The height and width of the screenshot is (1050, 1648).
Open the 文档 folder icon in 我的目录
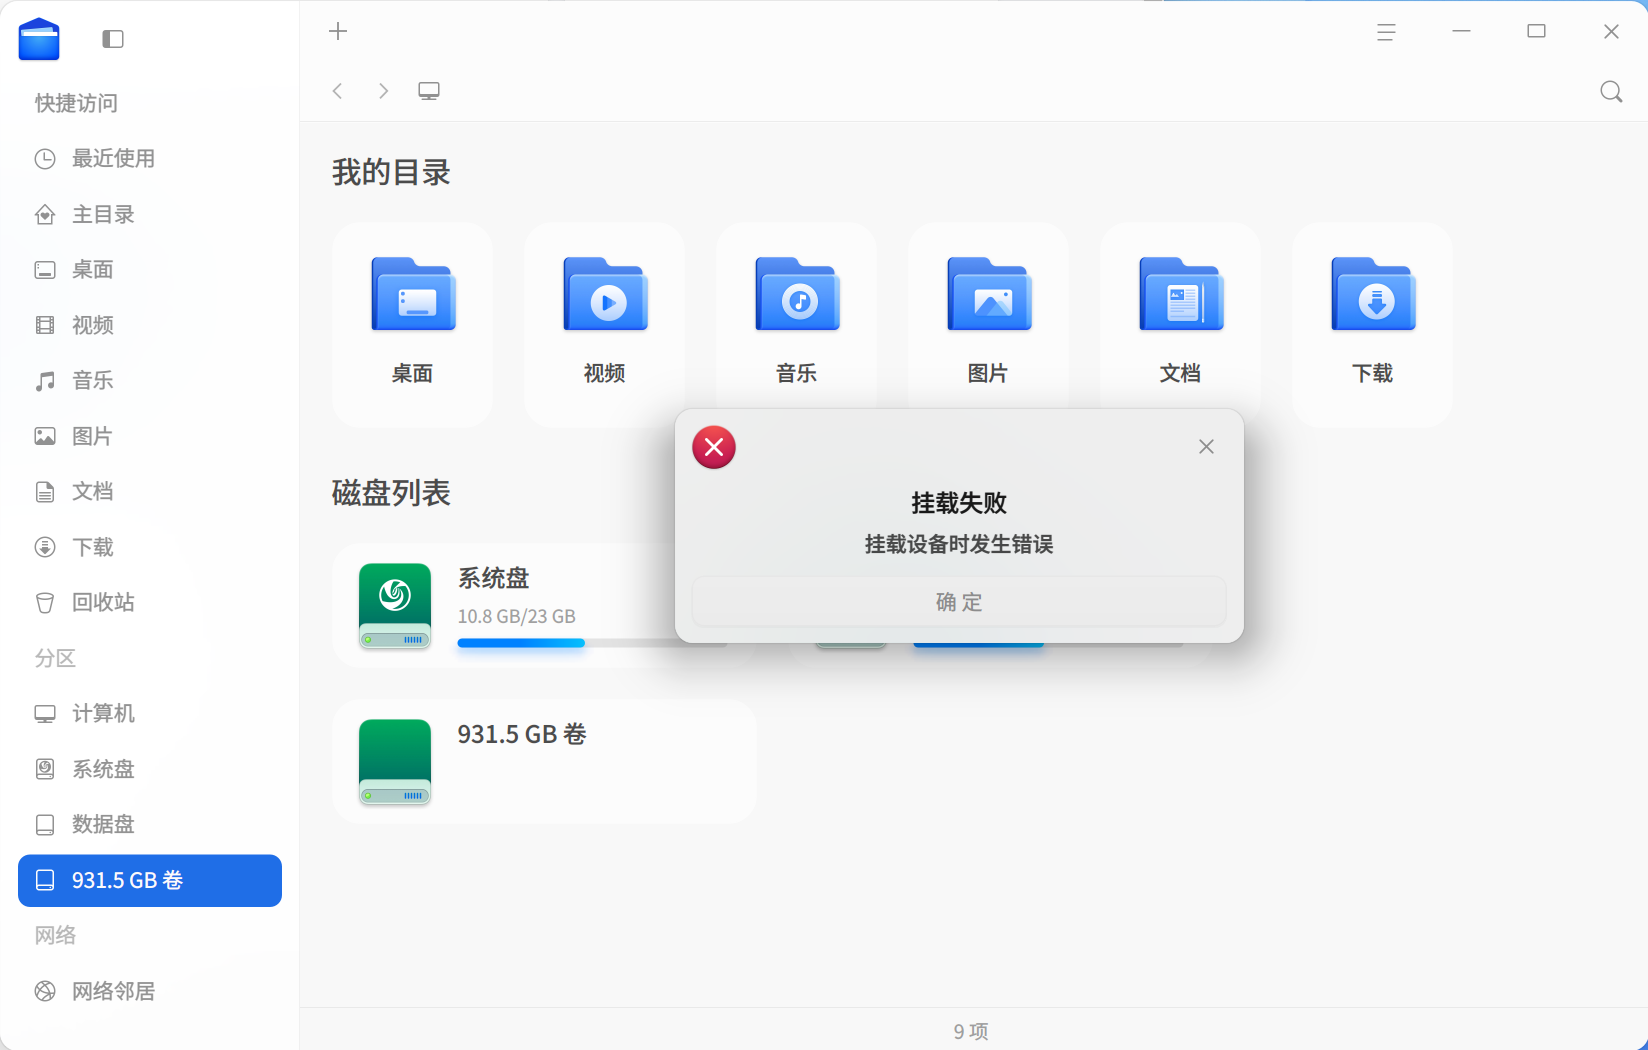point(1181,294)
